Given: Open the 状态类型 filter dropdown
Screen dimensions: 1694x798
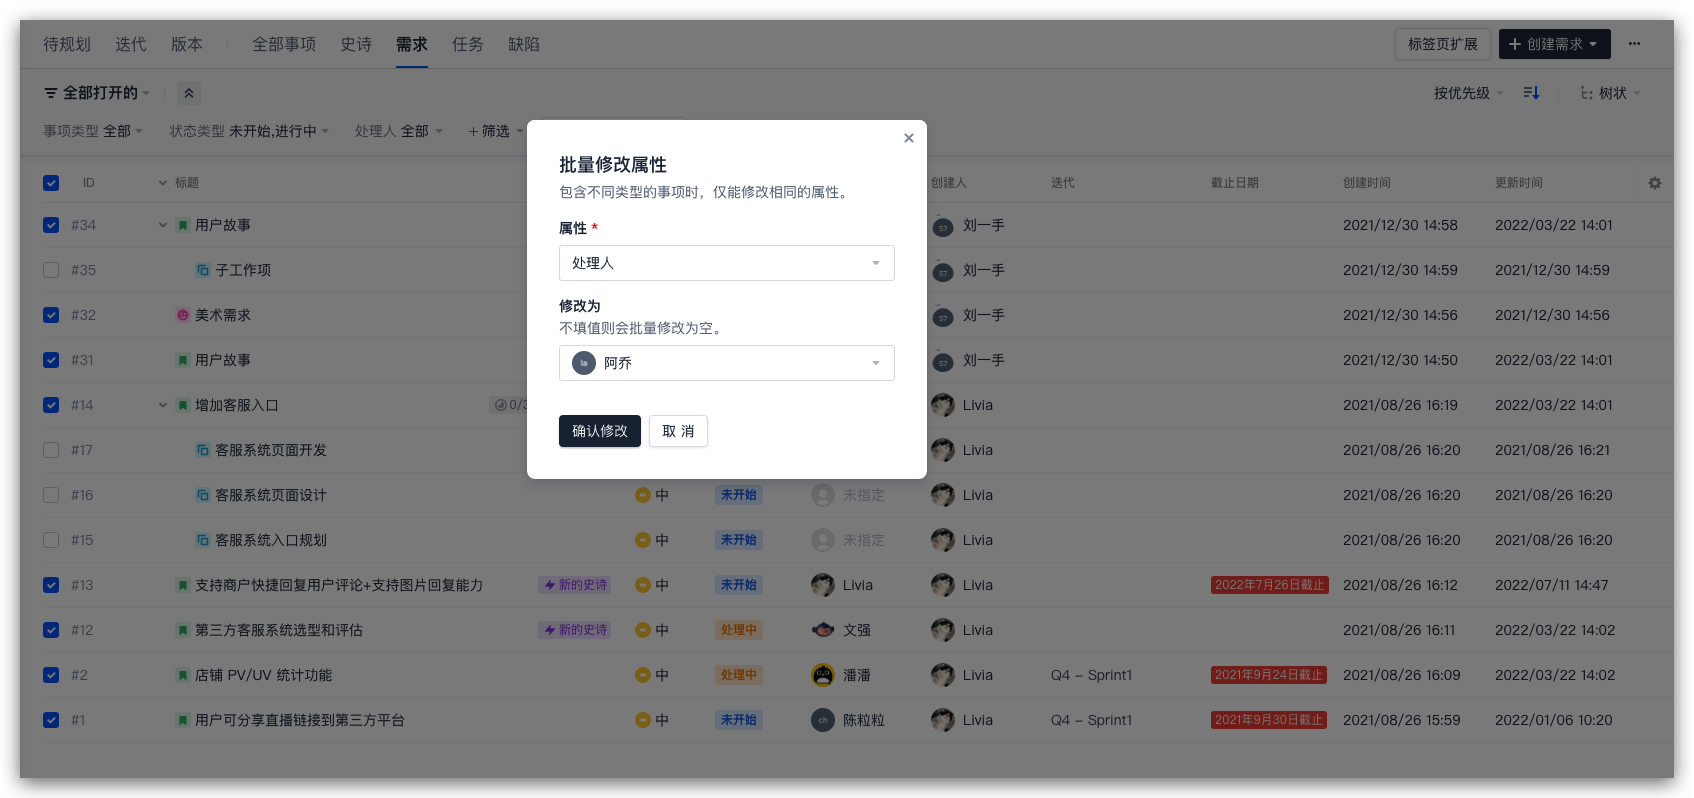Looking at the screenshot, I should pyautogui.click(x=249, y=131).
